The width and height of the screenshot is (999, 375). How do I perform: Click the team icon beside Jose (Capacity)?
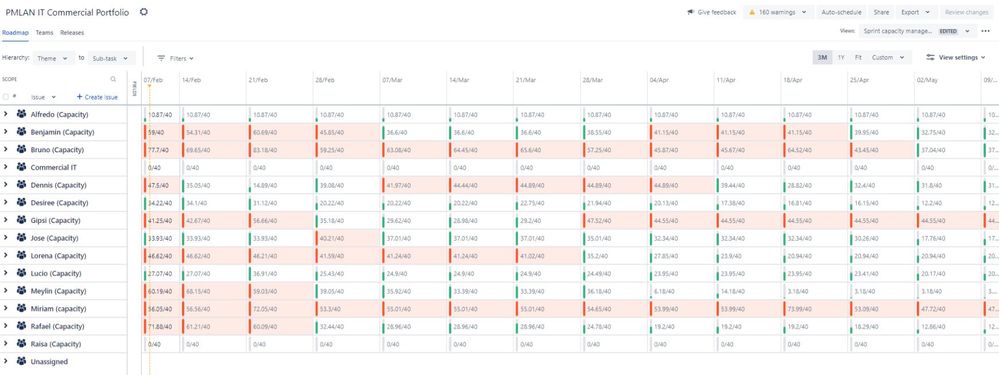click(21, 237)
